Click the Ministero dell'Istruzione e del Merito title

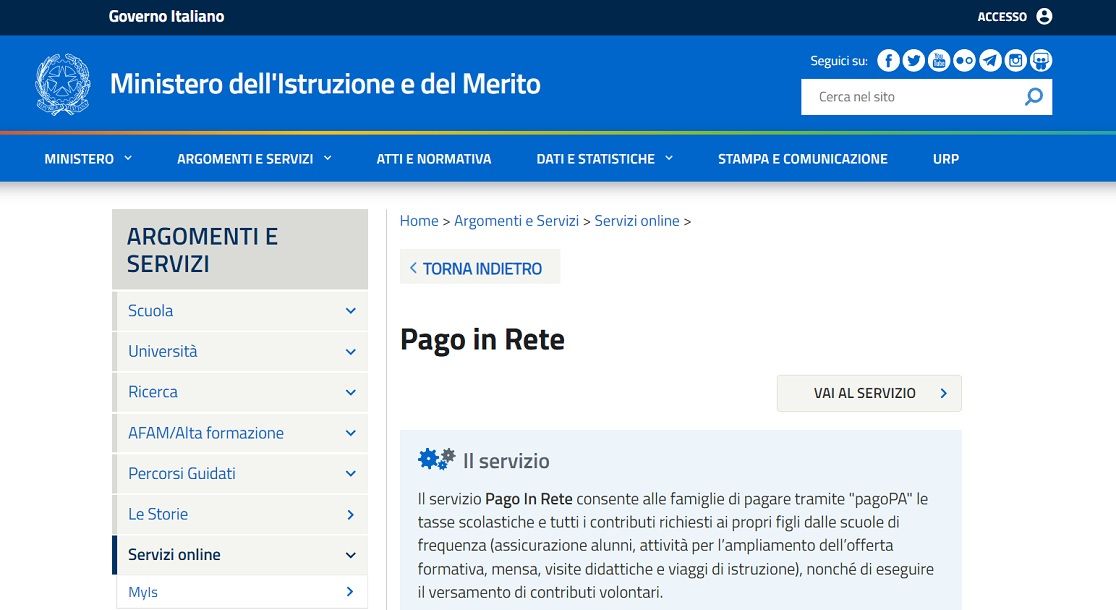coord(325,84)
